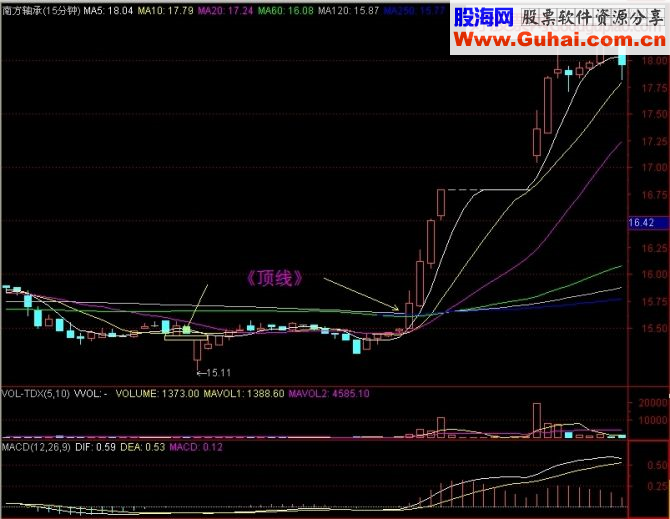Click the 10000 volume axis label
Image resolution: width=670 pixels, height=519 pixels.
point(653,420)
